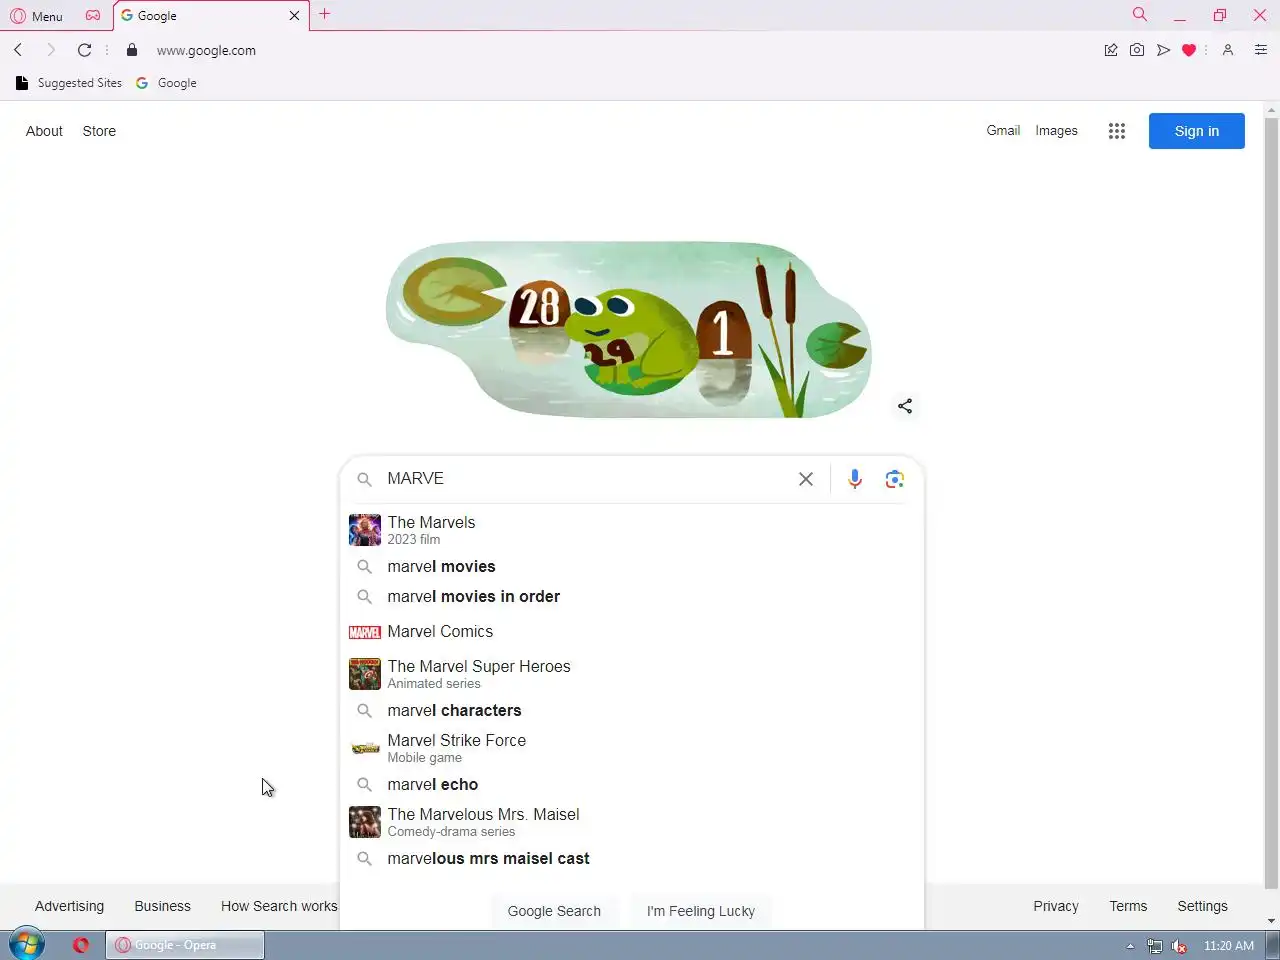Viewport: 1280px width, 960px height.
Task: Go forward with the forward arrow
Action: (50, 50)
